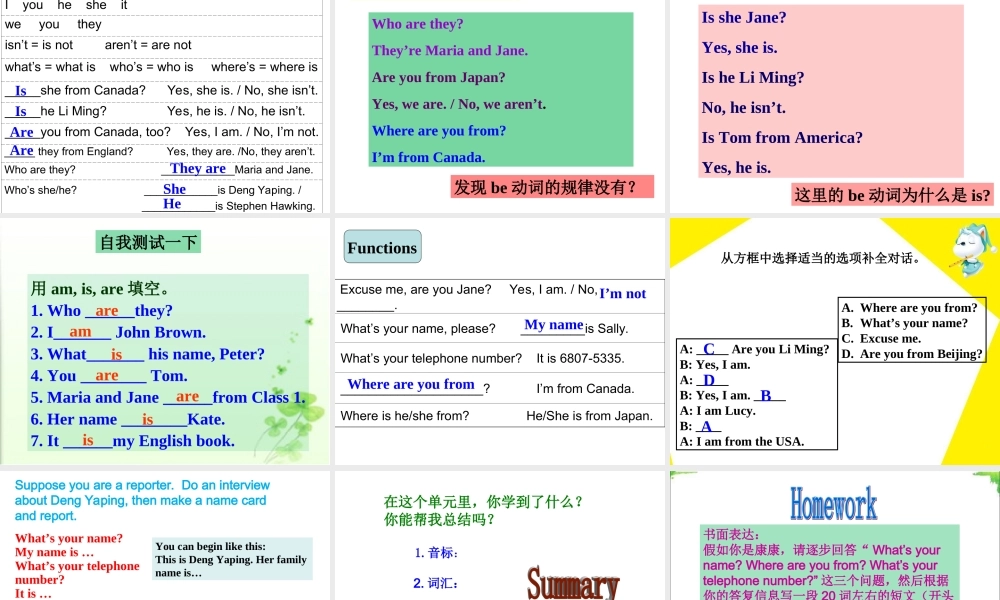Click the underlined phrase 'Where are you from'
This screenshot has width=1000, height=600.
(411, 384)
